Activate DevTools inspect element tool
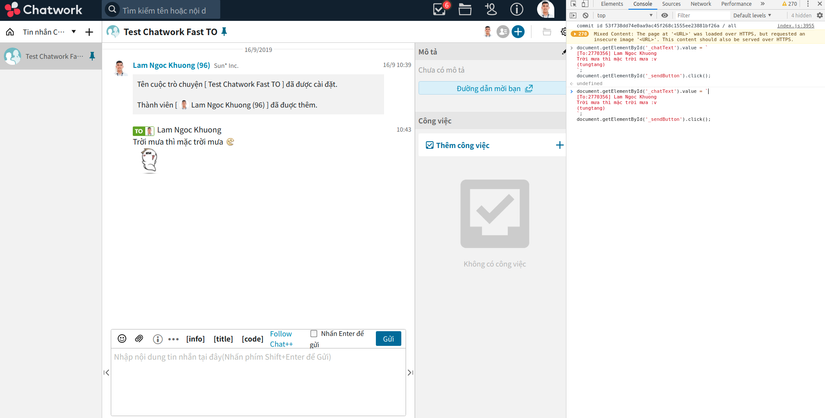This screenshot has width=825, height=418. pyautogui.click(x=574, y=4)
